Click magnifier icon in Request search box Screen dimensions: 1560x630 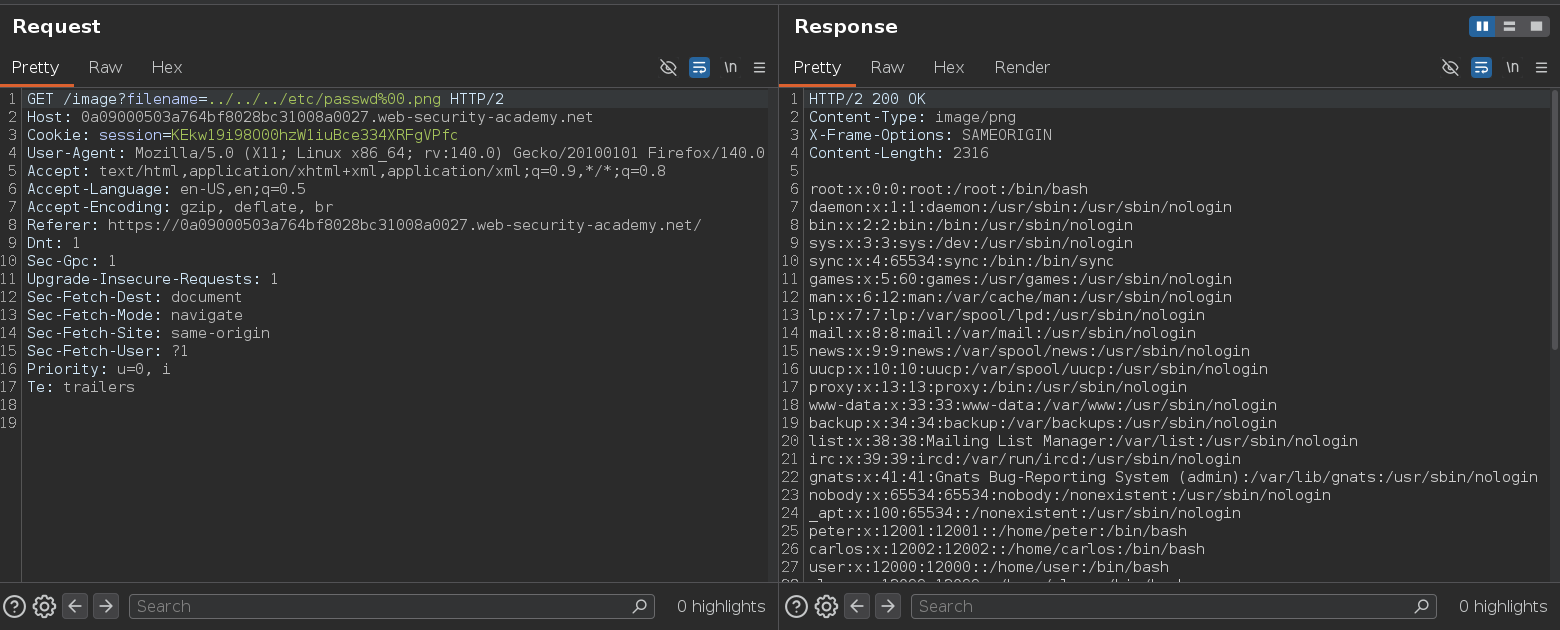[640, 606]
